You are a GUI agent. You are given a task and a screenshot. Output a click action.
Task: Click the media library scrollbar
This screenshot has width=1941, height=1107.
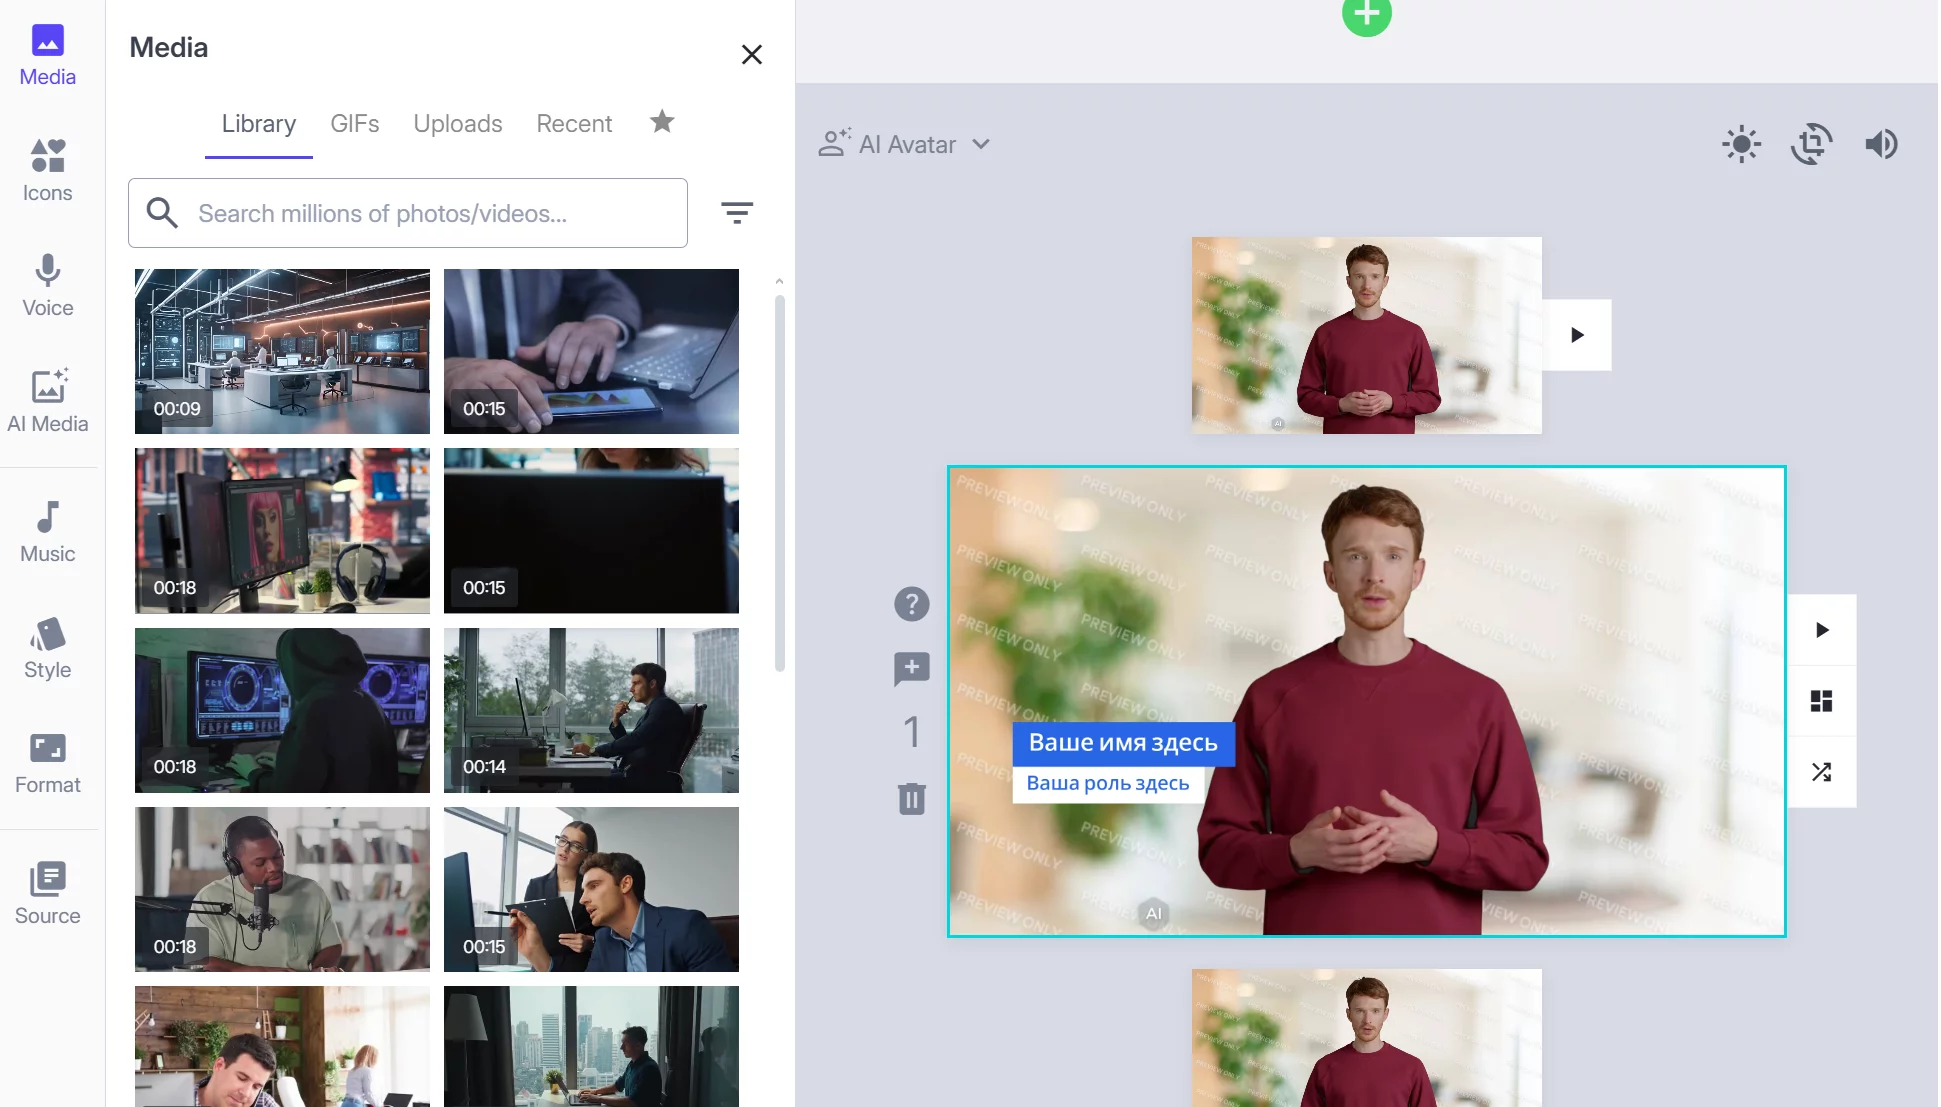(x=779, y=482)
